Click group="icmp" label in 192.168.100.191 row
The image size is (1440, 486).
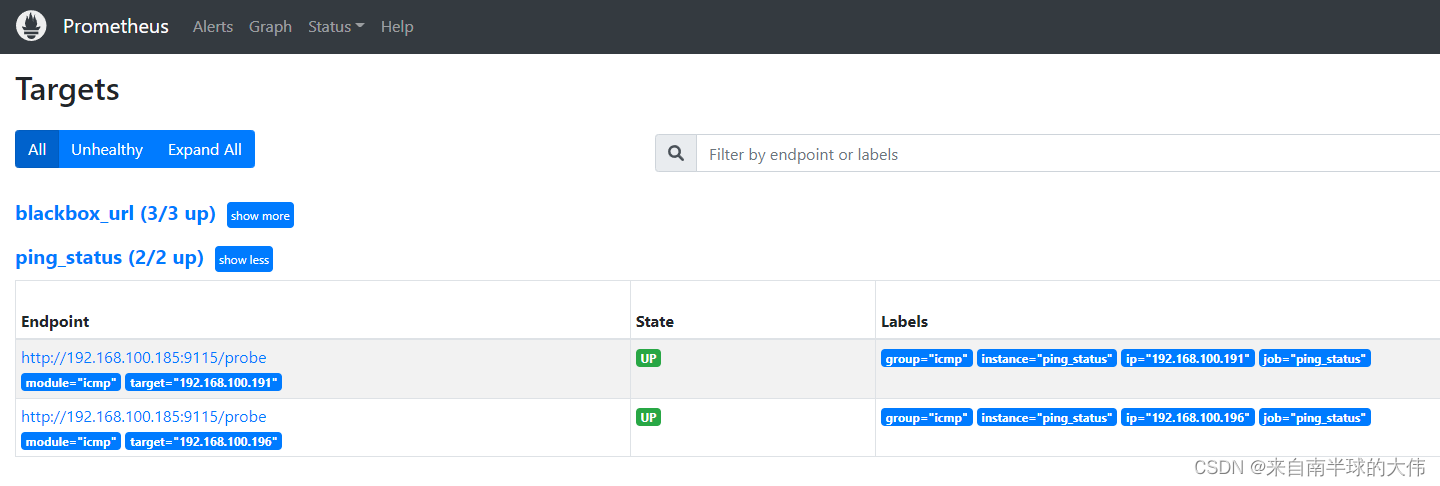927,358
